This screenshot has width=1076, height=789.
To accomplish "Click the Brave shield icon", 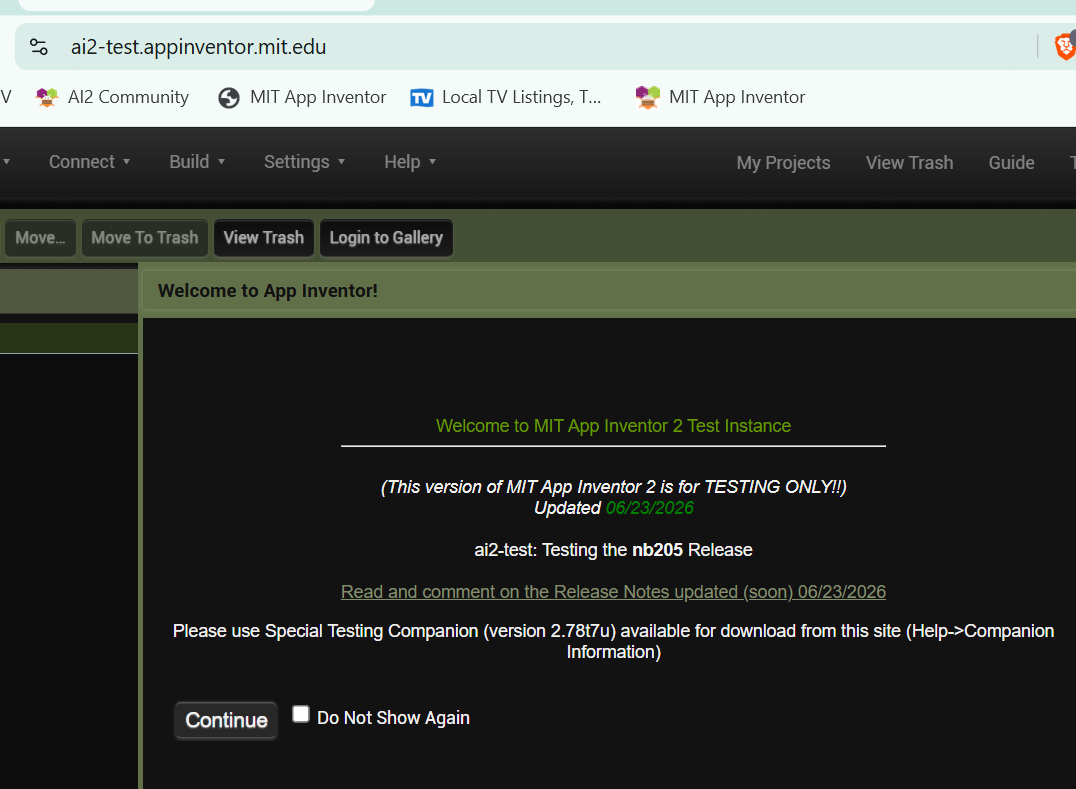I will pos(1065,47).
